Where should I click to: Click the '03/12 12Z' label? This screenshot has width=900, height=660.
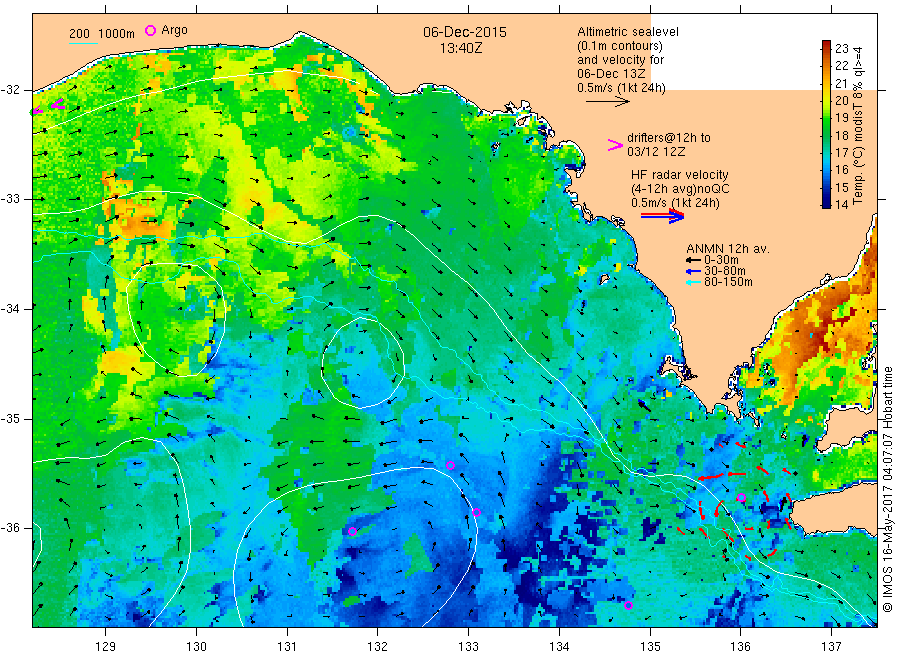click(x=655, y=152)
